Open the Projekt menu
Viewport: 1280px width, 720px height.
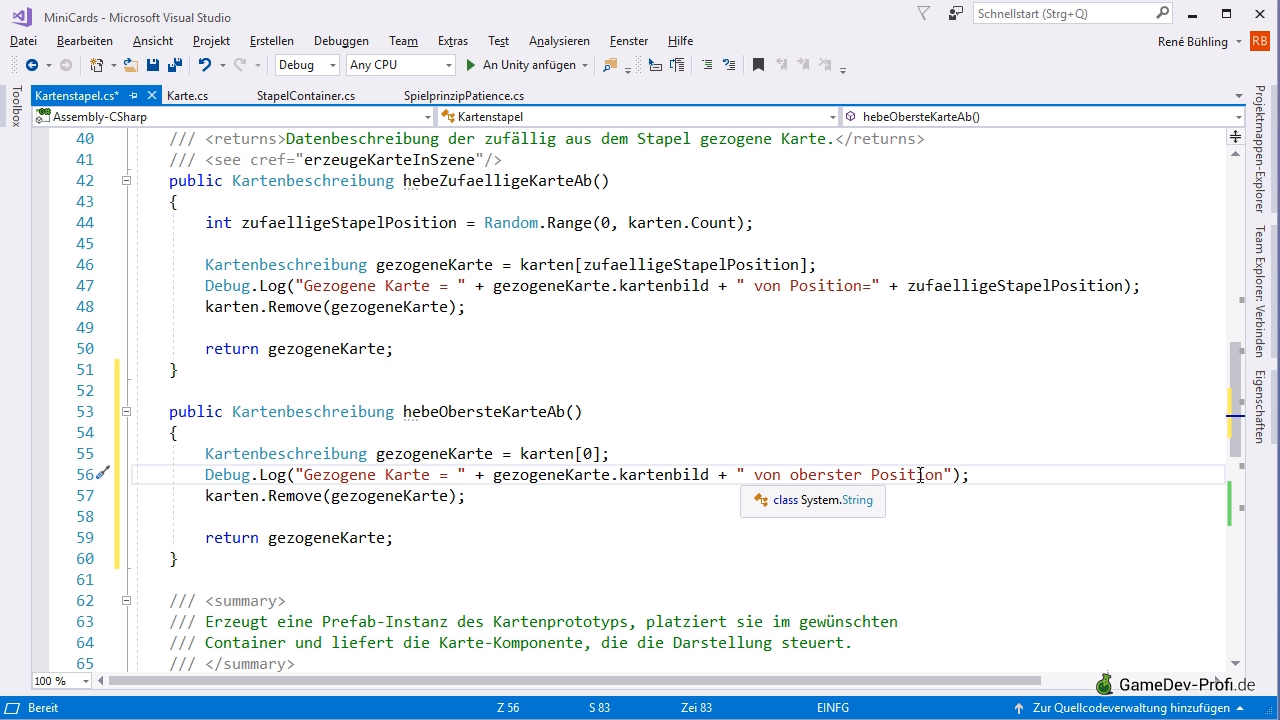[x=211, y=41]
